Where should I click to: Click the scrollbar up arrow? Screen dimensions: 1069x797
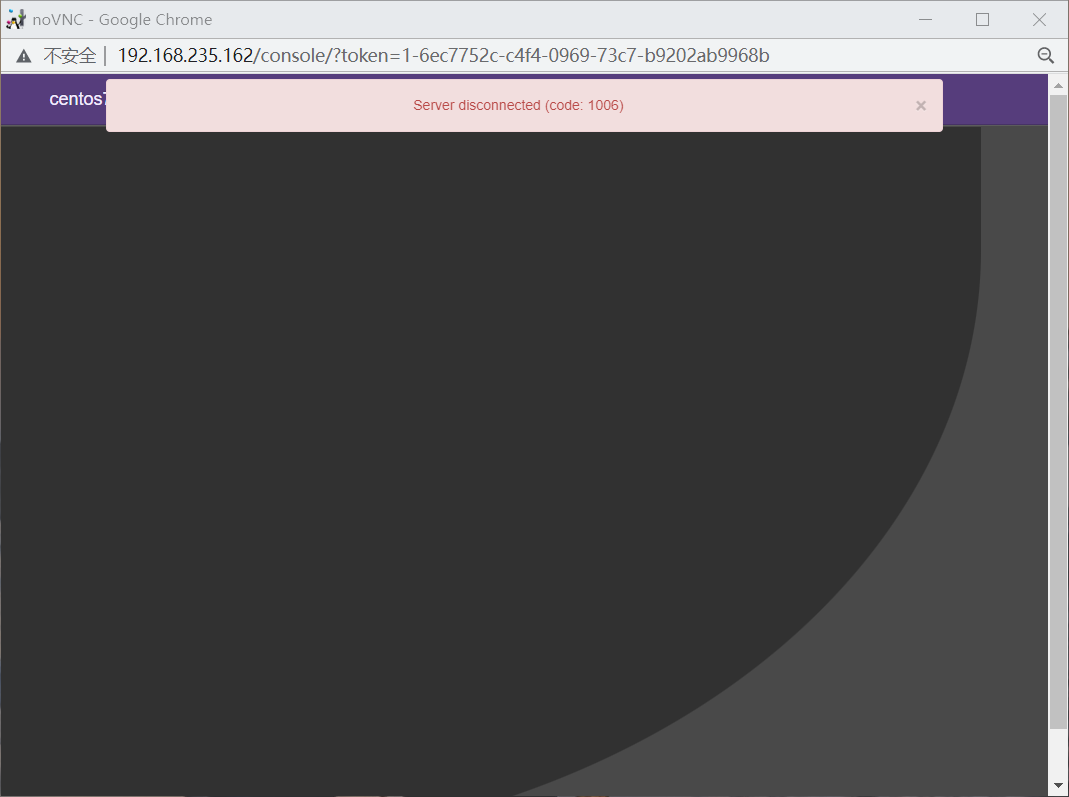coord(1058,85)
